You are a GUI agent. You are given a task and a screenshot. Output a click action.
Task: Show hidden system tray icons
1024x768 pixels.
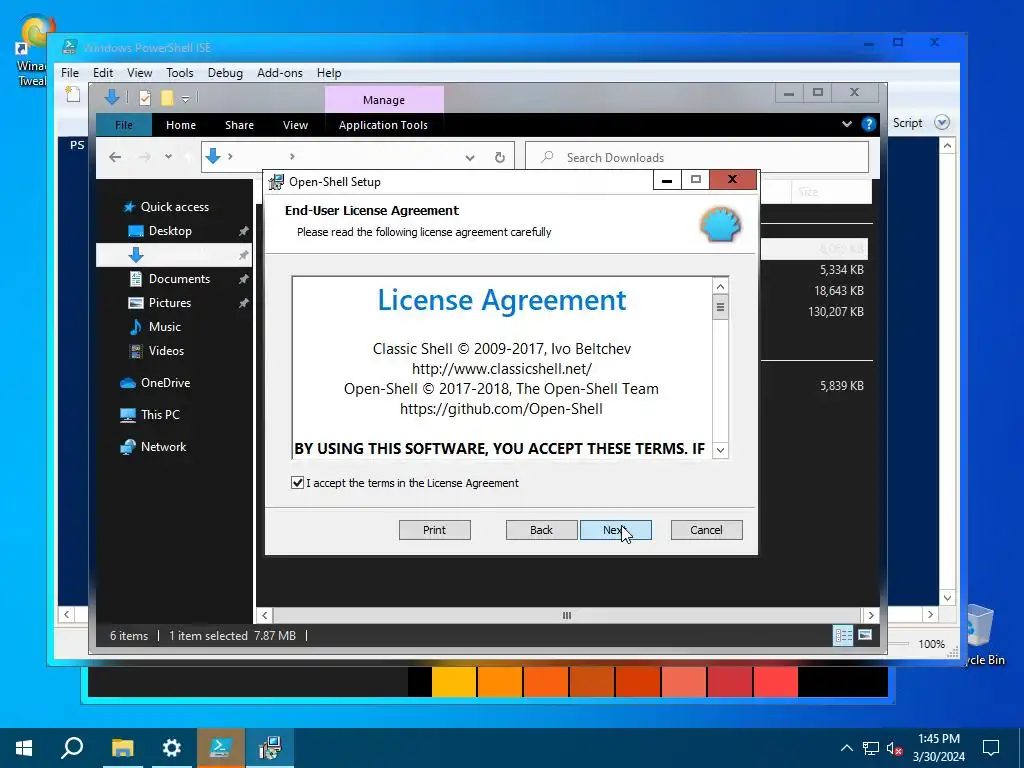846,748
